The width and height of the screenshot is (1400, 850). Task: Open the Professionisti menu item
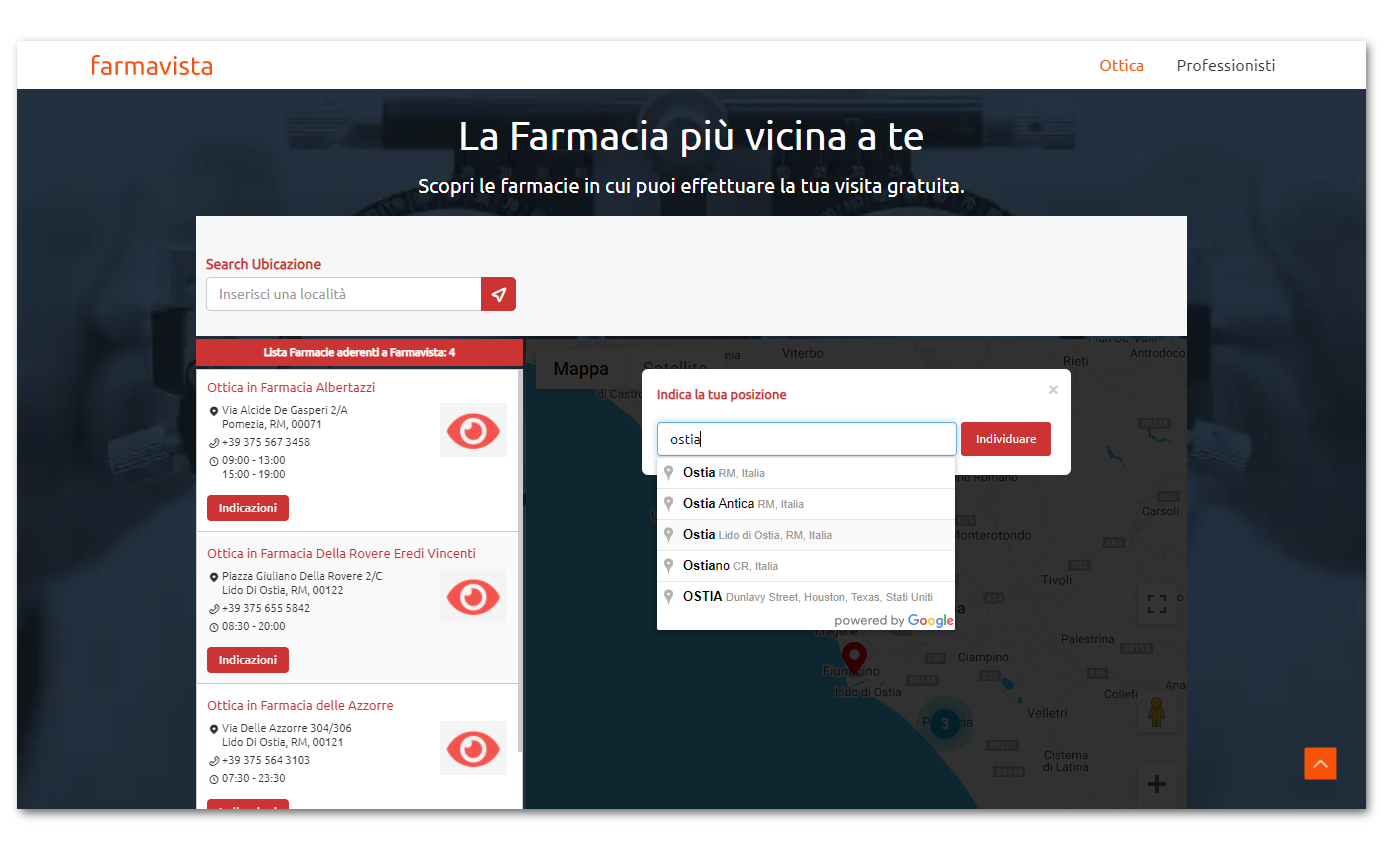(x=1226, y=65)
